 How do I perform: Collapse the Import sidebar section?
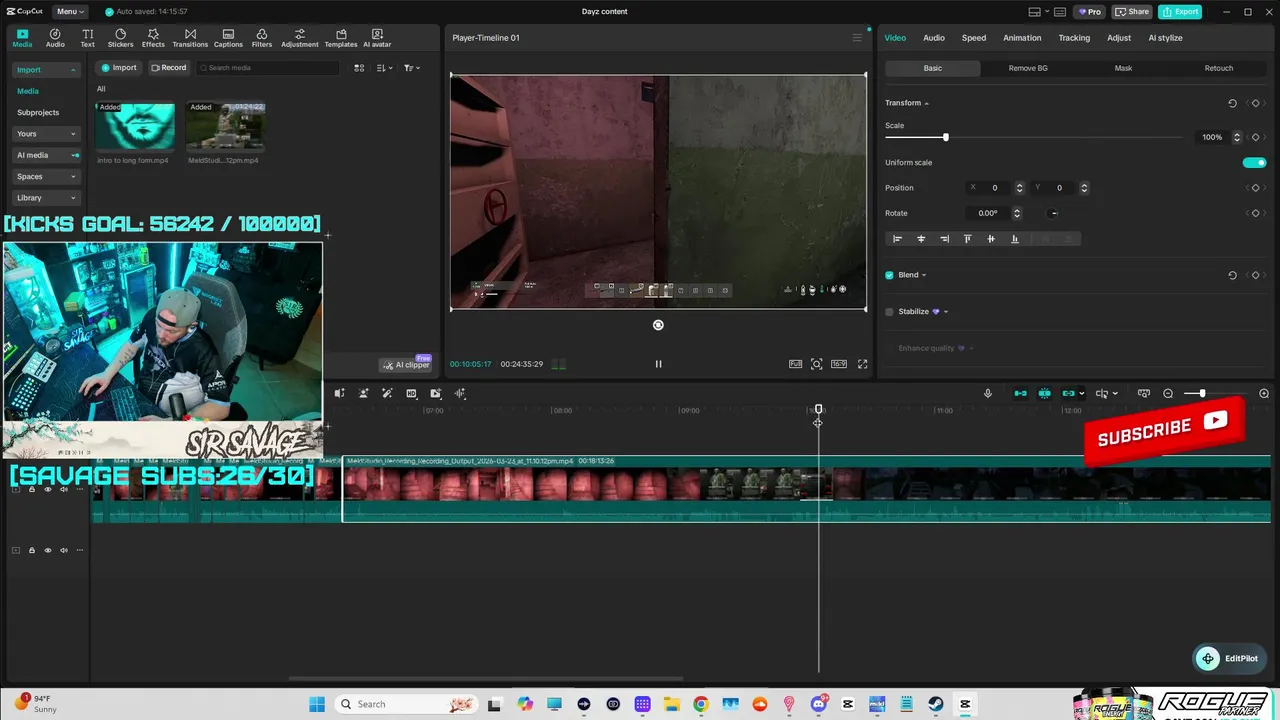(46, 70)
